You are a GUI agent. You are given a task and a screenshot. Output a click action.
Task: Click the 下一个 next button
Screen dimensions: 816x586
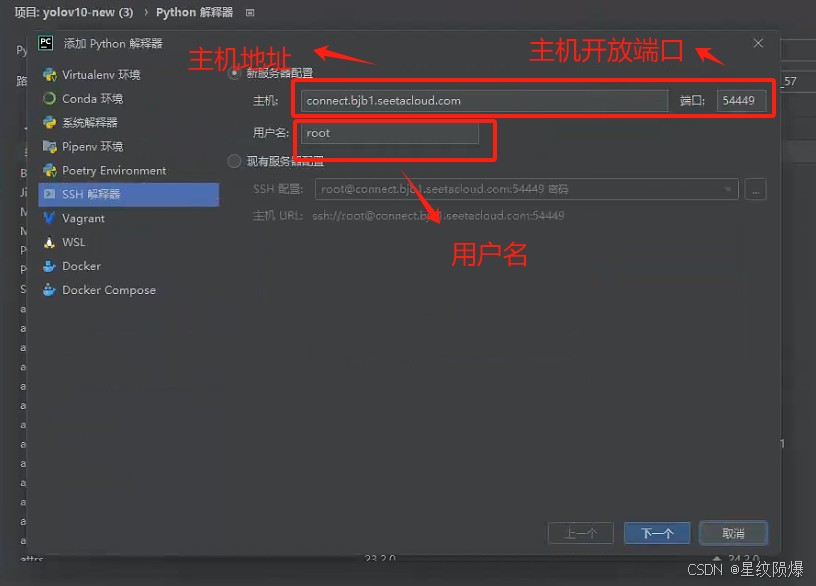coord(657,533)
